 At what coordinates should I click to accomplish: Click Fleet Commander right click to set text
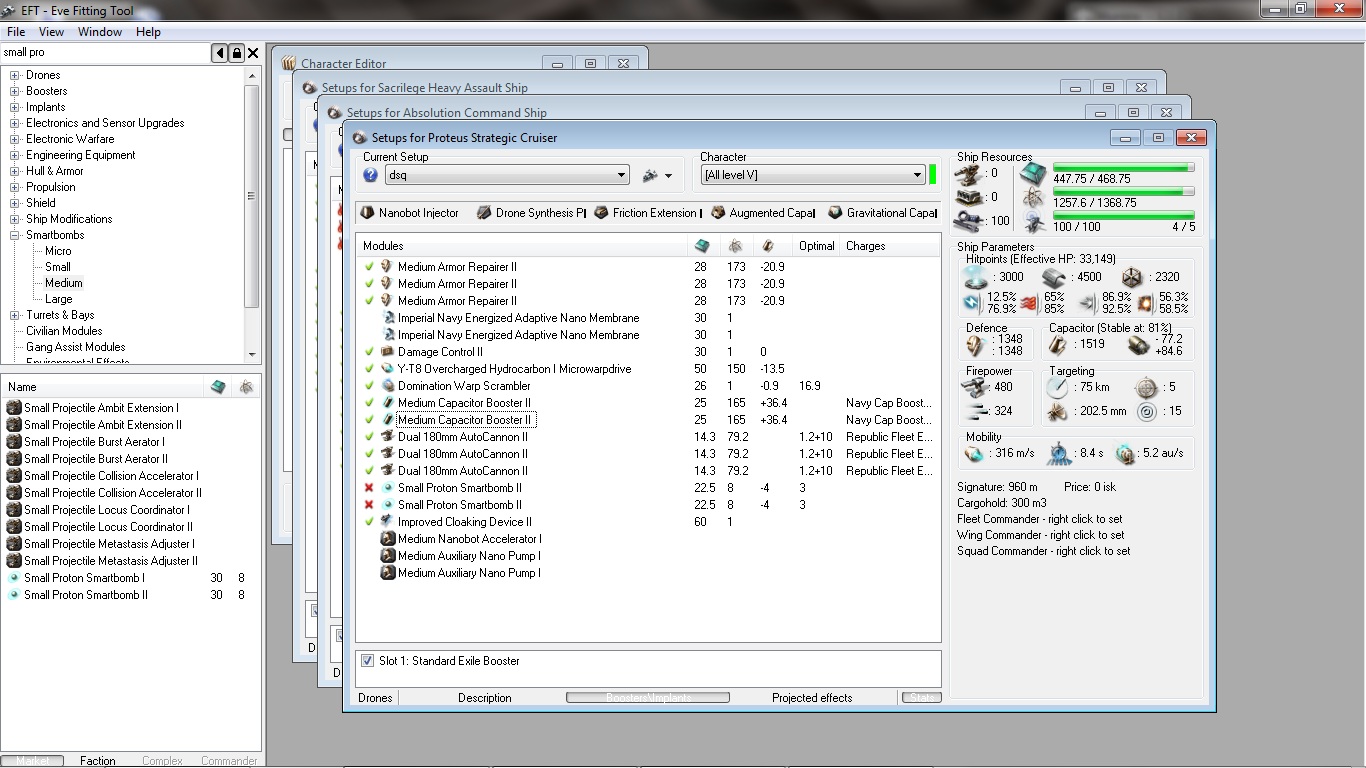tap(1039, 519)
